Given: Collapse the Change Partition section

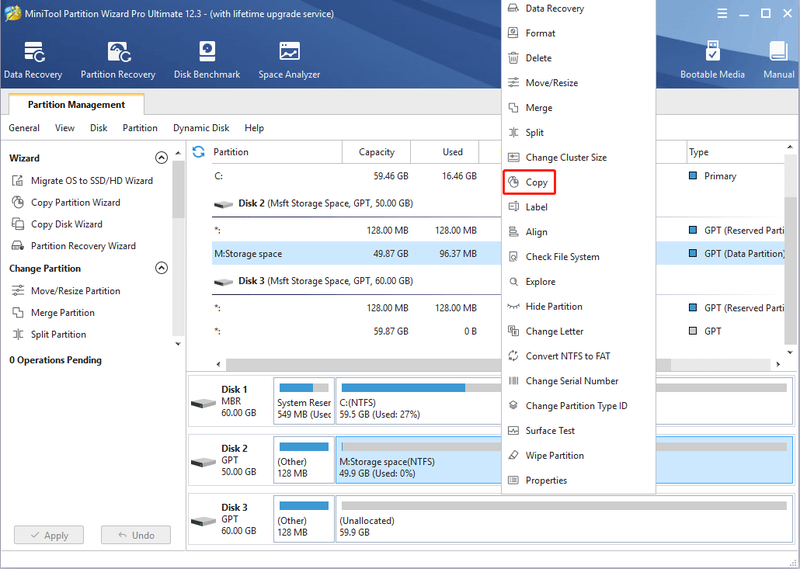Looking at the screenshot, I should pos(161,268).
